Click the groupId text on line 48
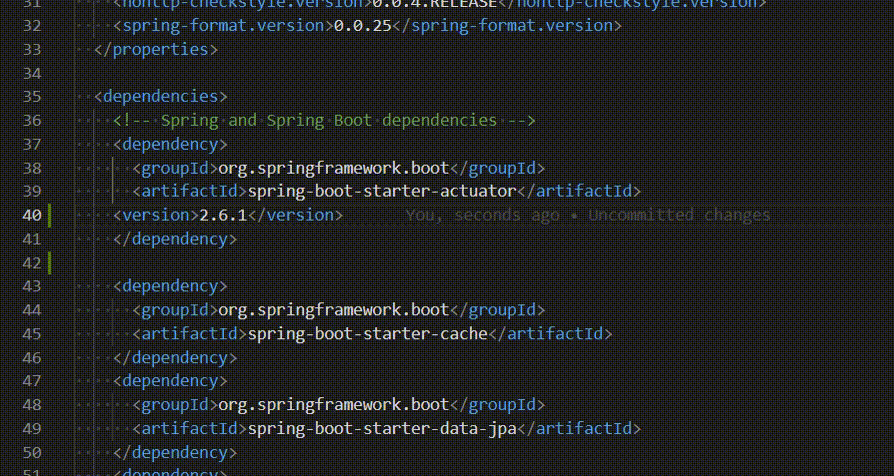 (x=174, y=404)
